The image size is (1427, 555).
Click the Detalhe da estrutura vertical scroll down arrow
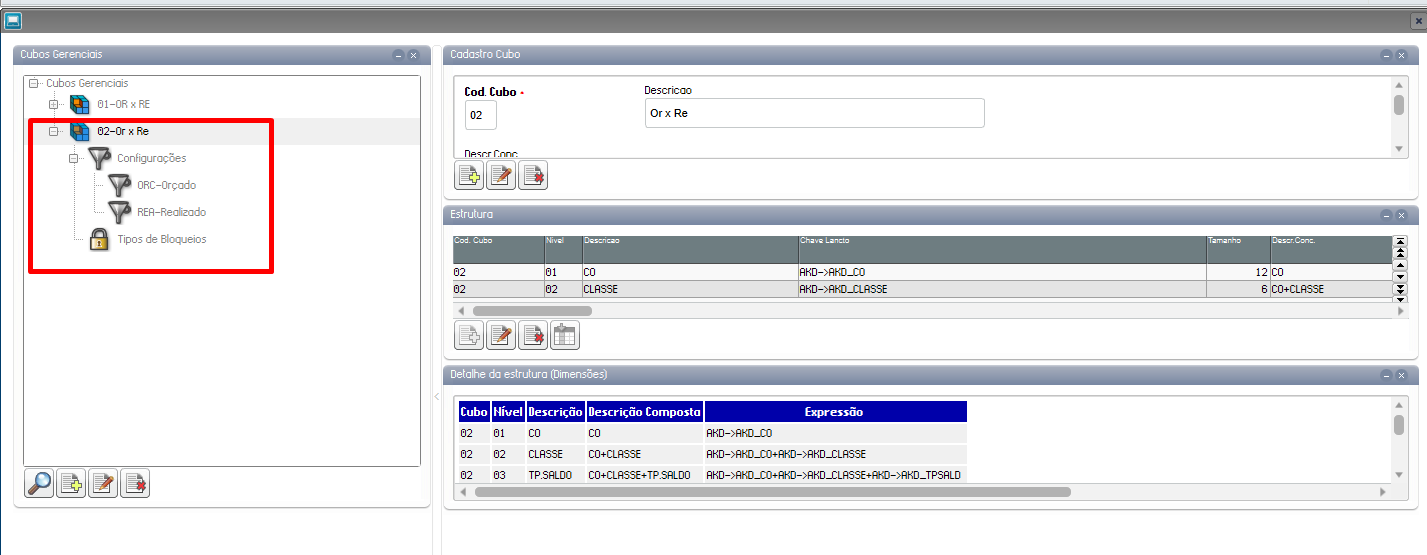[1399, 475]
